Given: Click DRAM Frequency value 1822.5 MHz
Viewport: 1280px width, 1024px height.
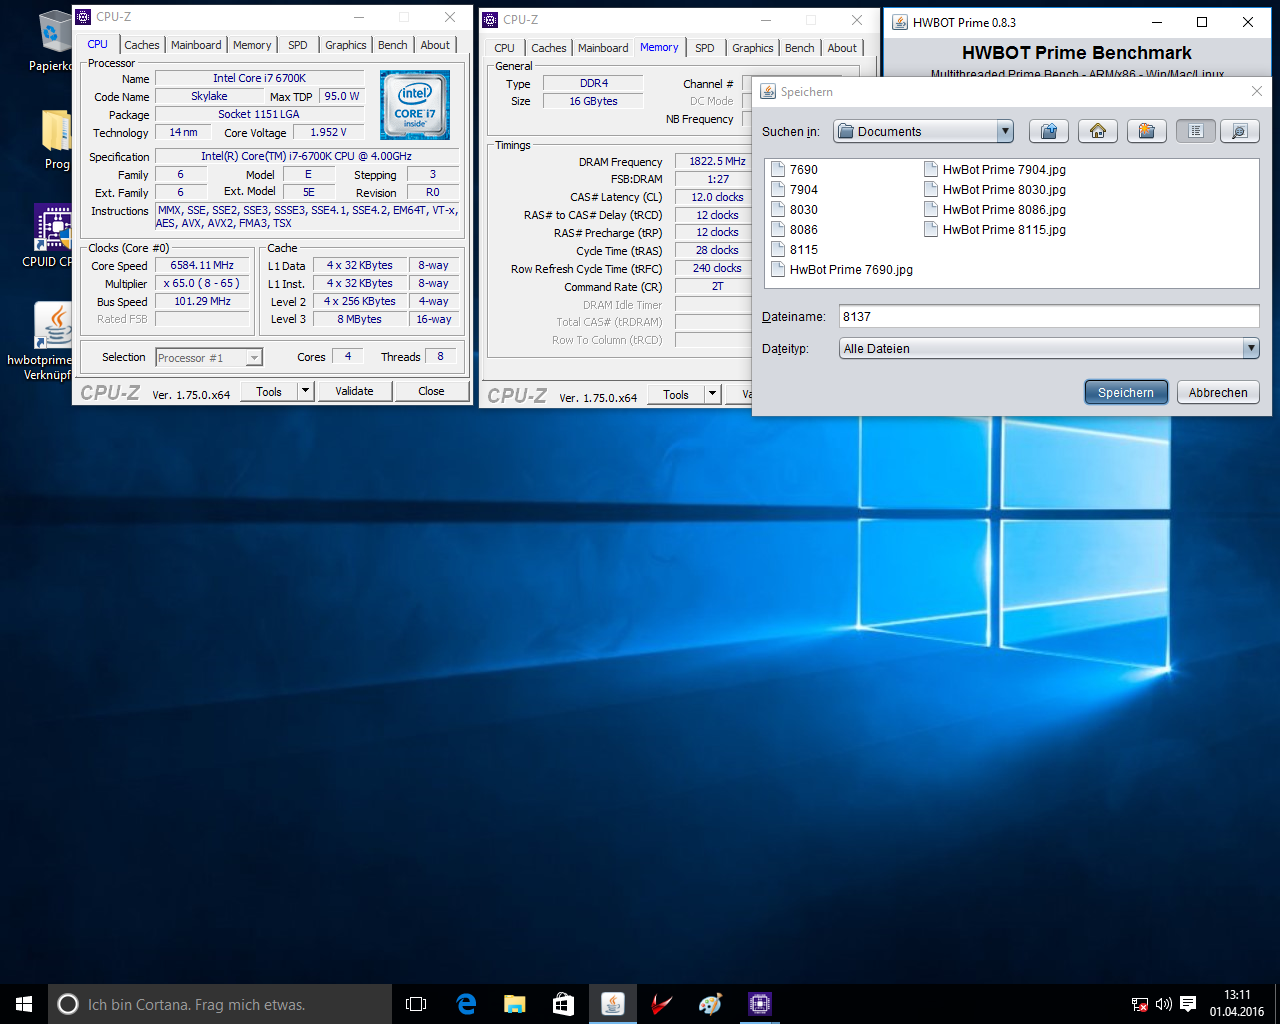Looking at the screenshot, I should tap(717, 161).
